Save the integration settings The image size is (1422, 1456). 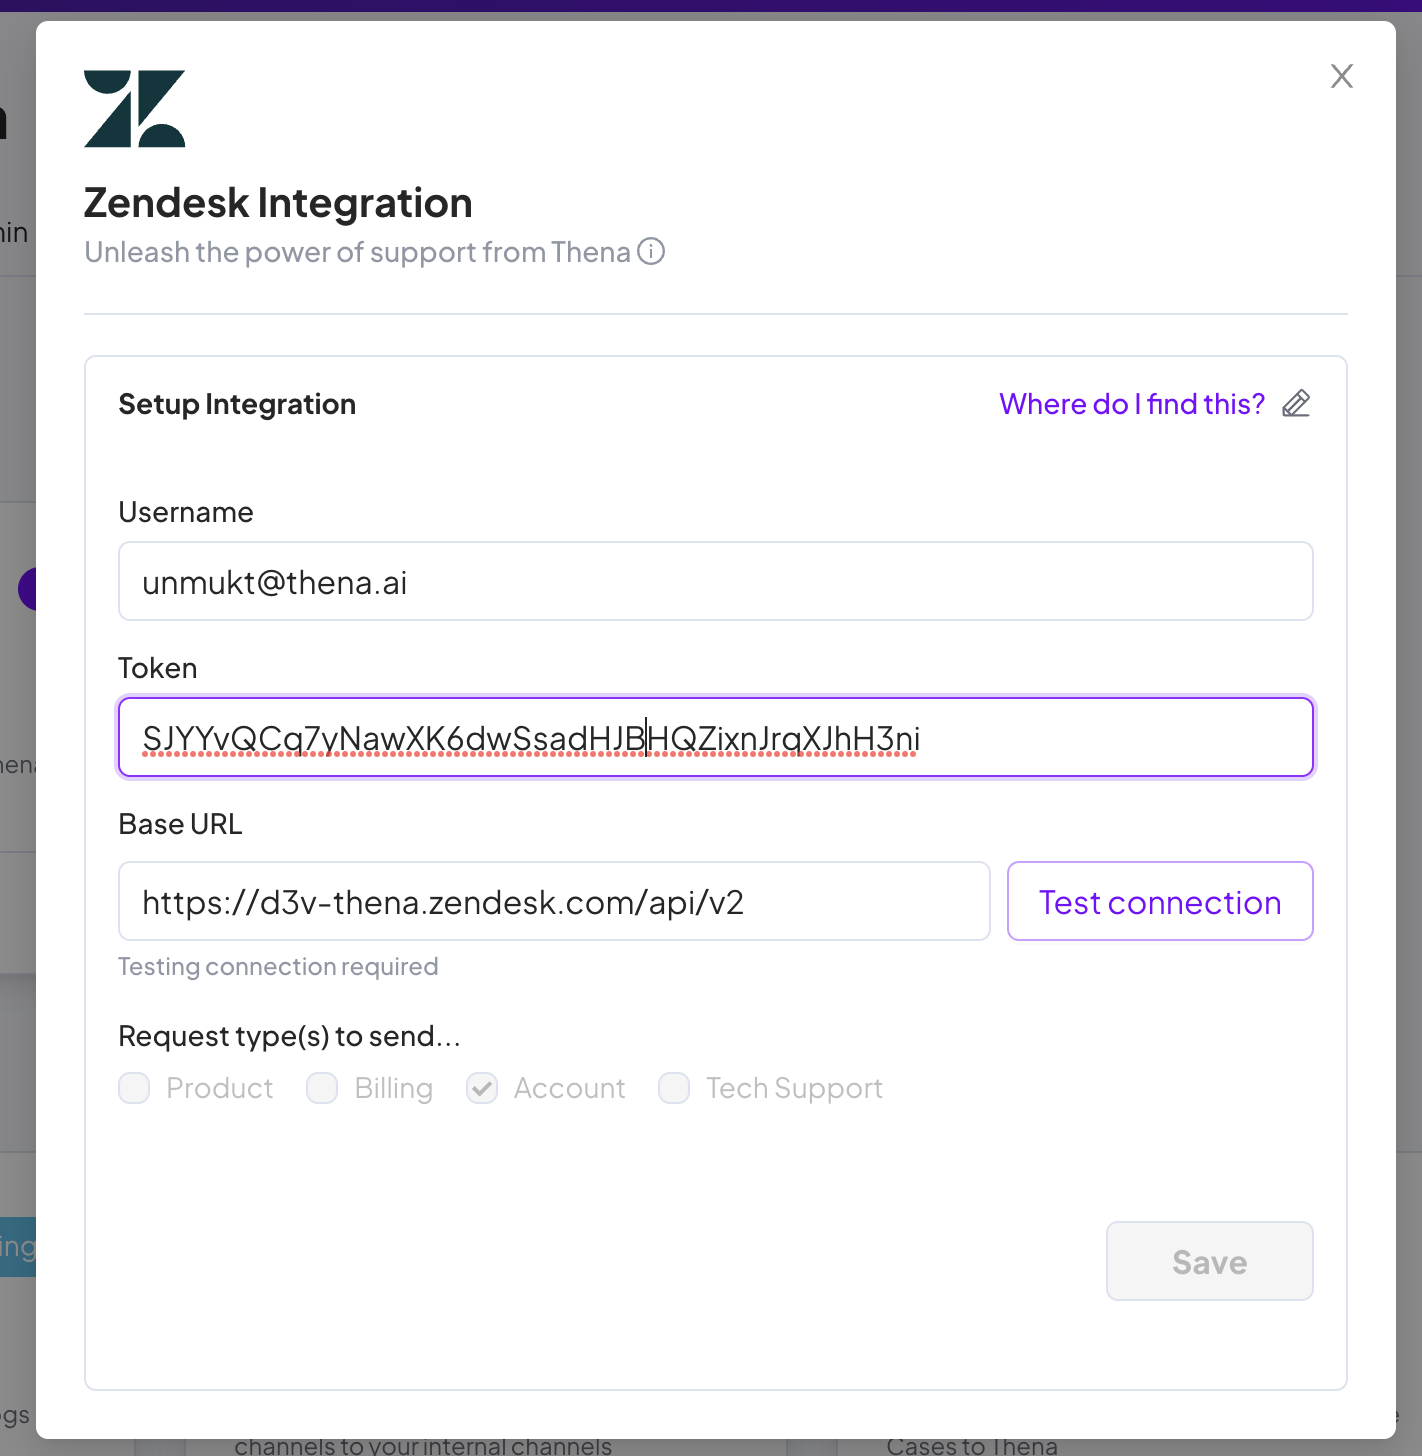click(1210, 1261)
